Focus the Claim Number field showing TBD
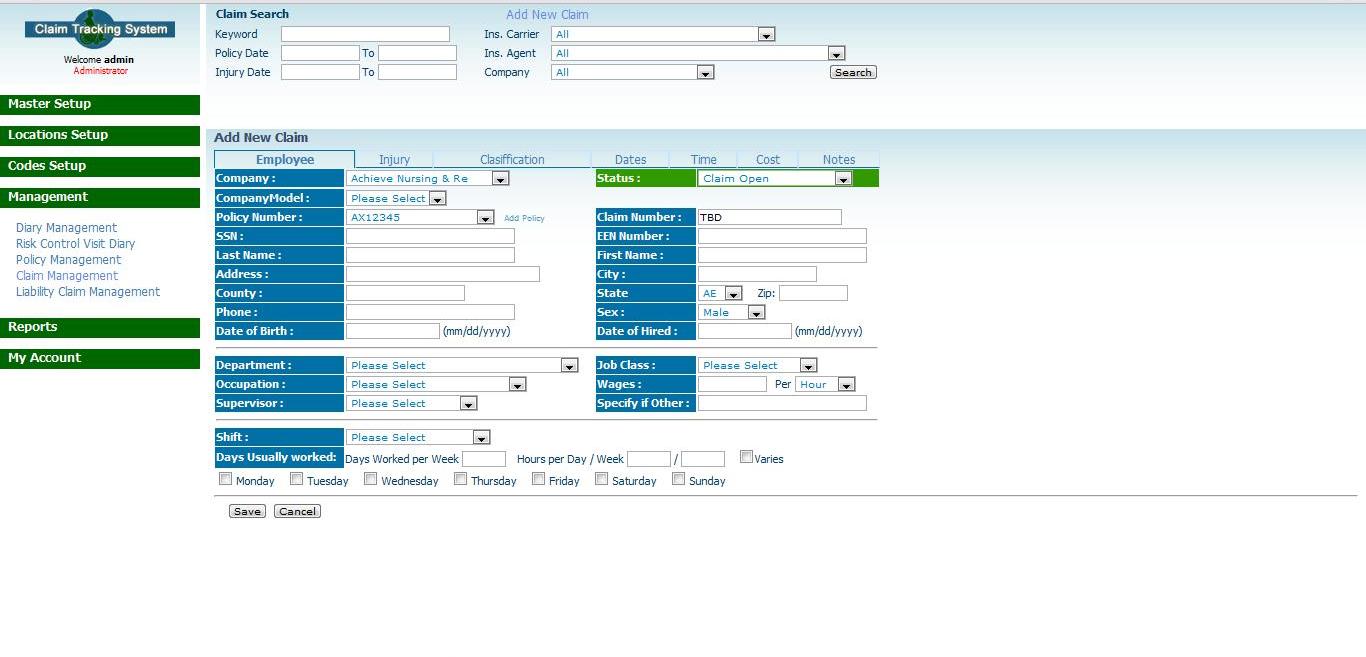This screenshot has width=1366, height=657. 770,217
